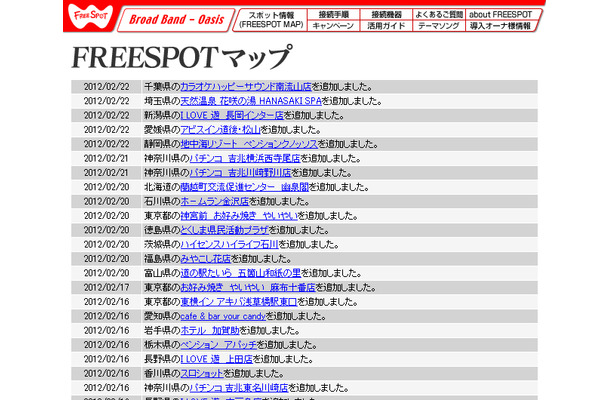Open お好み焼き やいやい 麻布十番店 link
The width and height of the screenshot is (610, 400).
coord(247,288)
